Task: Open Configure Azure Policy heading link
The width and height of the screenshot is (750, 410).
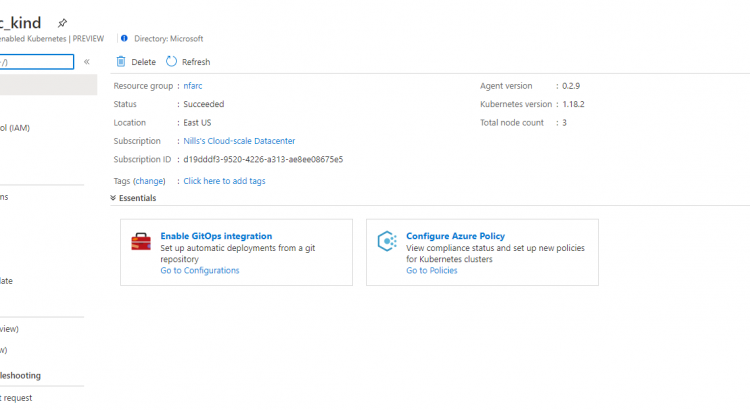Action: pos(455,236)
